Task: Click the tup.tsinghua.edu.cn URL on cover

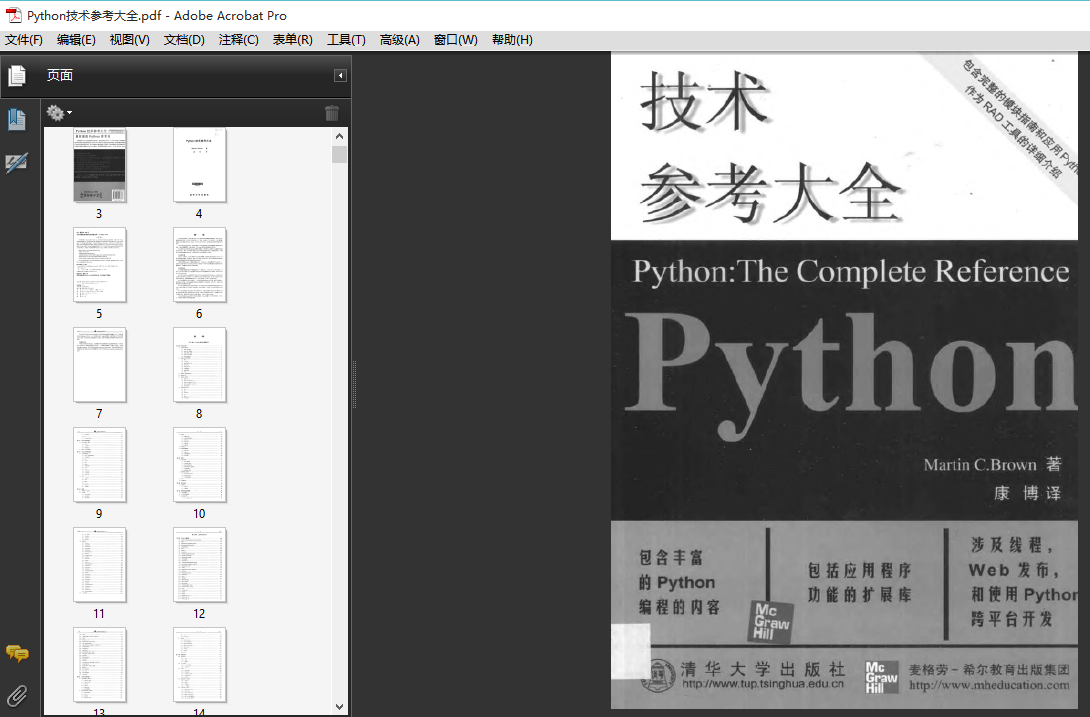Action: [x=763, y=684]
